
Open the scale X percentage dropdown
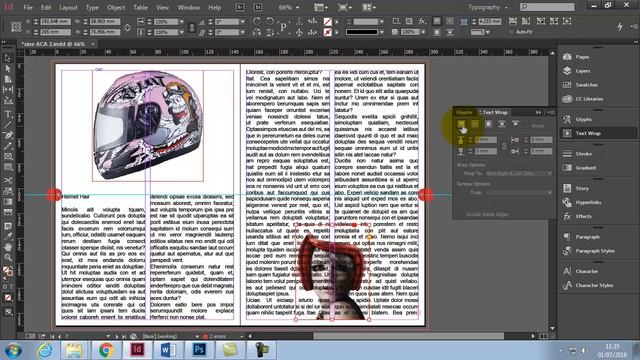pos(182,21)
